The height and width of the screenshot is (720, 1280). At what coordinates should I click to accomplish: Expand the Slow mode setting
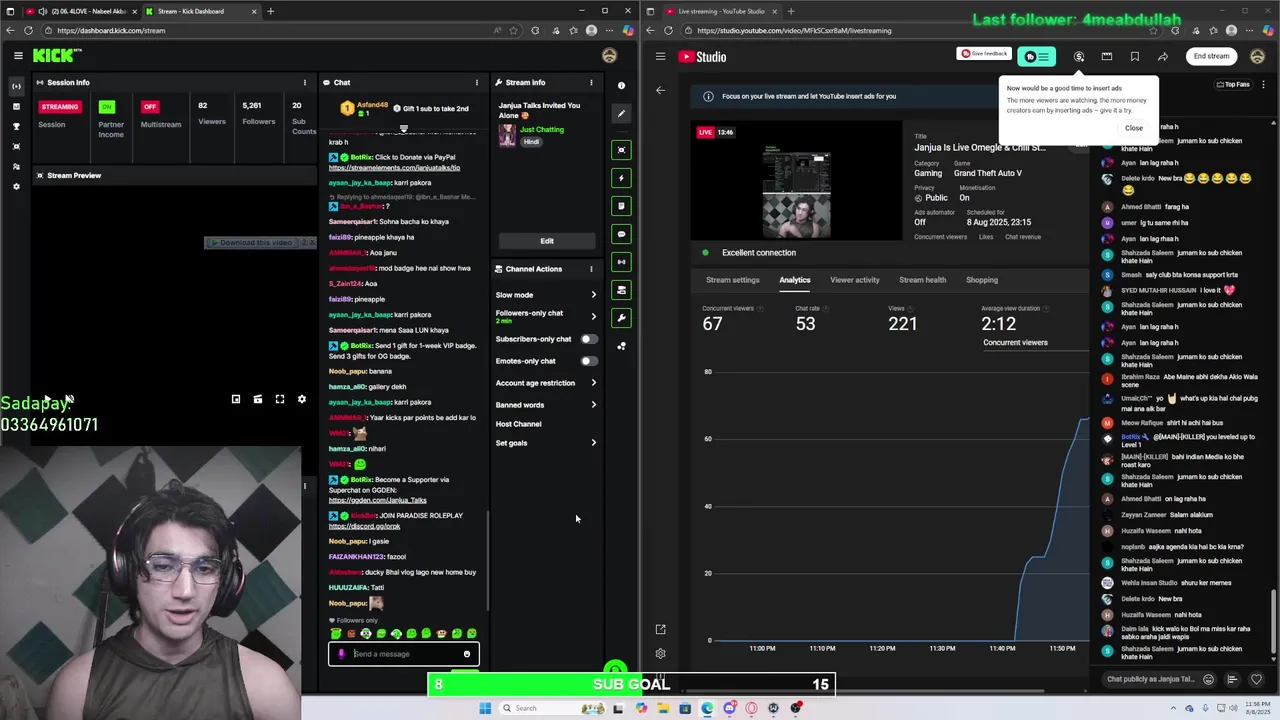(546, 295)
